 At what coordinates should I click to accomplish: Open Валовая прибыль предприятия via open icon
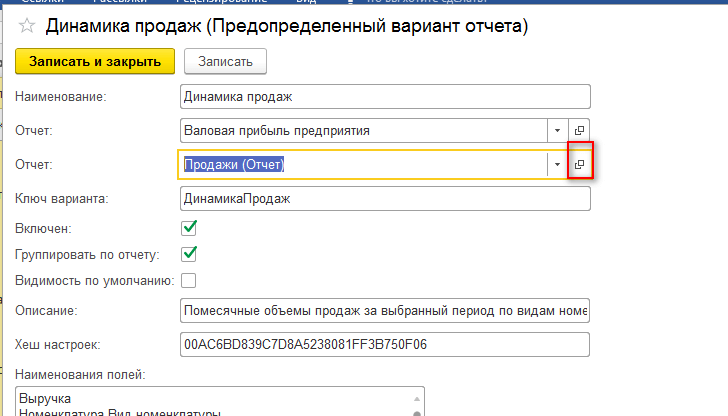(579, 130)
